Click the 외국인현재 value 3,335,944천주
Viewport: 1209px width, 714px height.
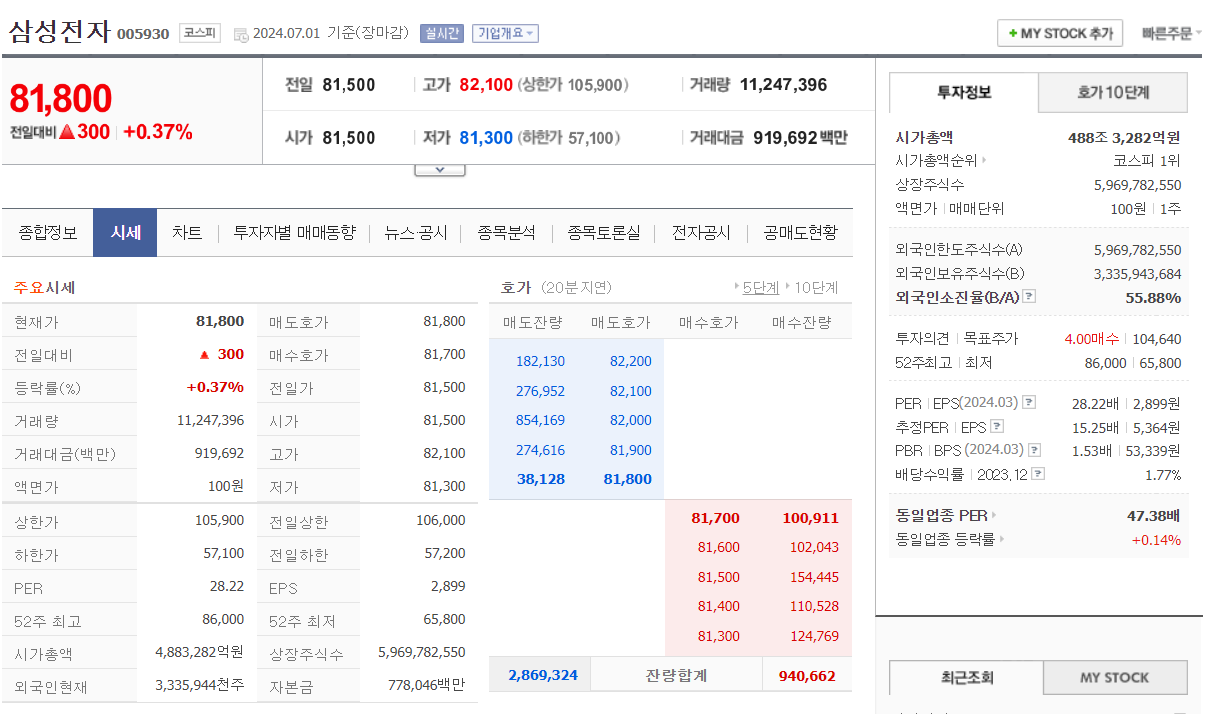[200, 685]
